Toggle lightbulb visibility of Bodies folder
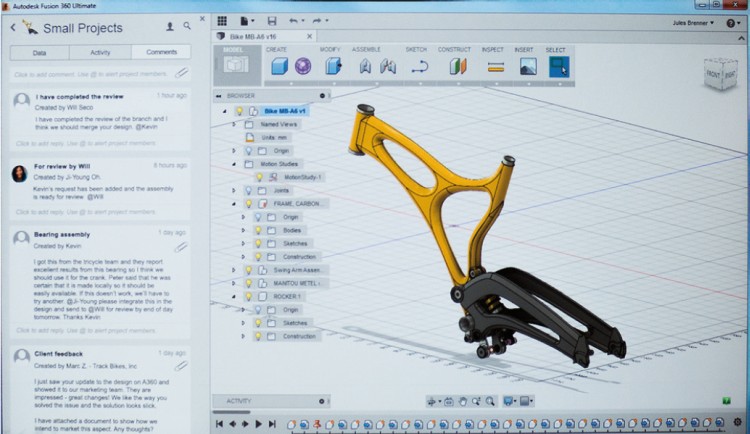 [x=257, y=229]
